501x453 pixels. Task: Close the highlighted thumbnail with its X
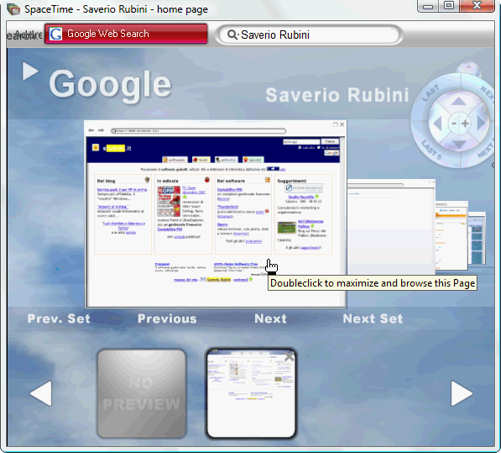click(x=289, y=357)
